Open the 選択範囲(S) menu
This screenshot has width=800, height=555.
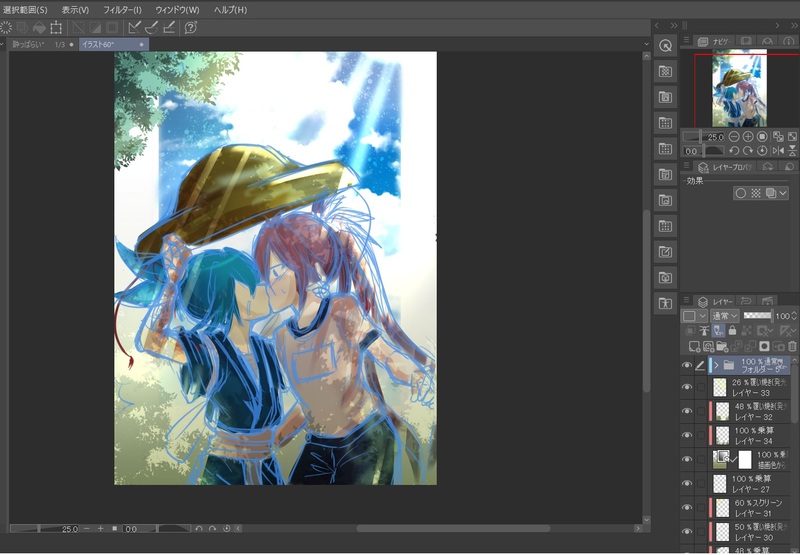coord(25,10)
